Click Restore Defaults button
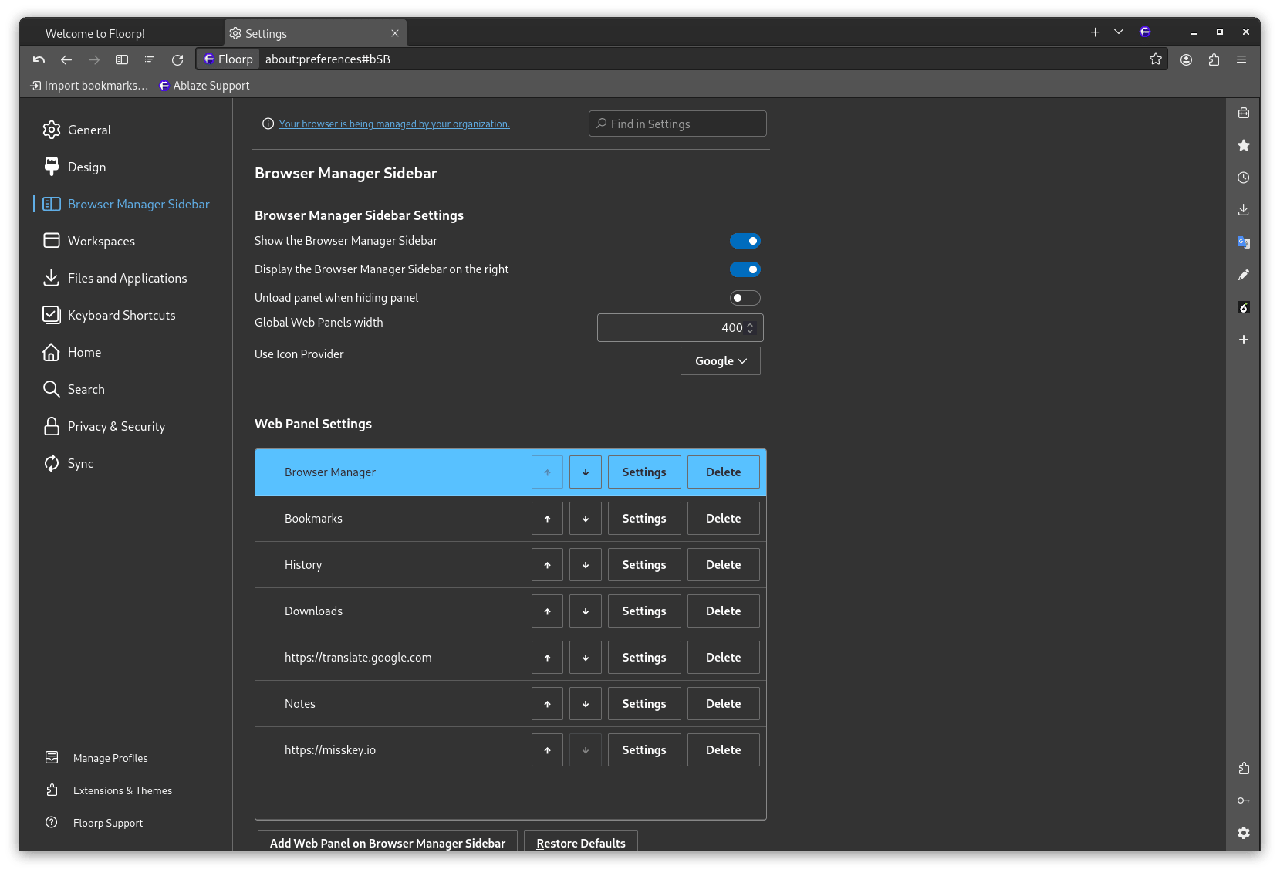1280x873 pixels. tap(580, 843)
